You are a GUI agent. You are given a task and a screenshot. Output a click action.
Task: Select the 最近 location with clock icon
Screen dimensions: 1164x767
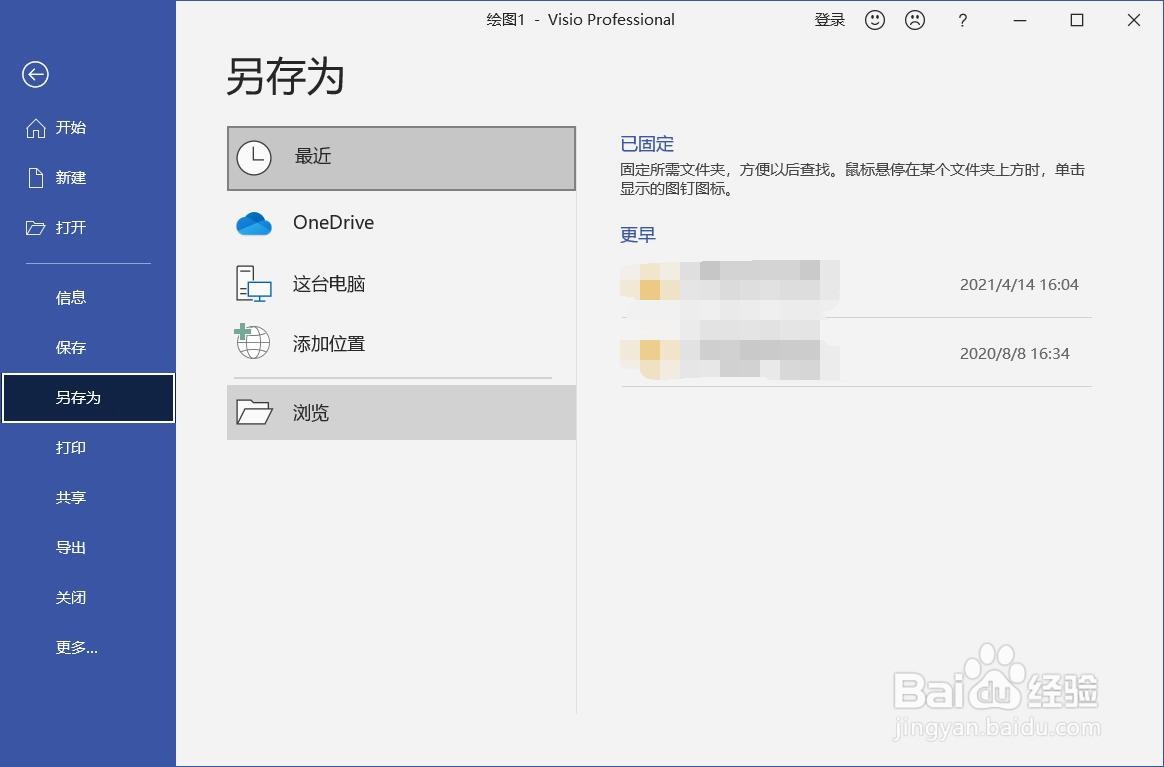pyautogui.click(x=401, y=158)
